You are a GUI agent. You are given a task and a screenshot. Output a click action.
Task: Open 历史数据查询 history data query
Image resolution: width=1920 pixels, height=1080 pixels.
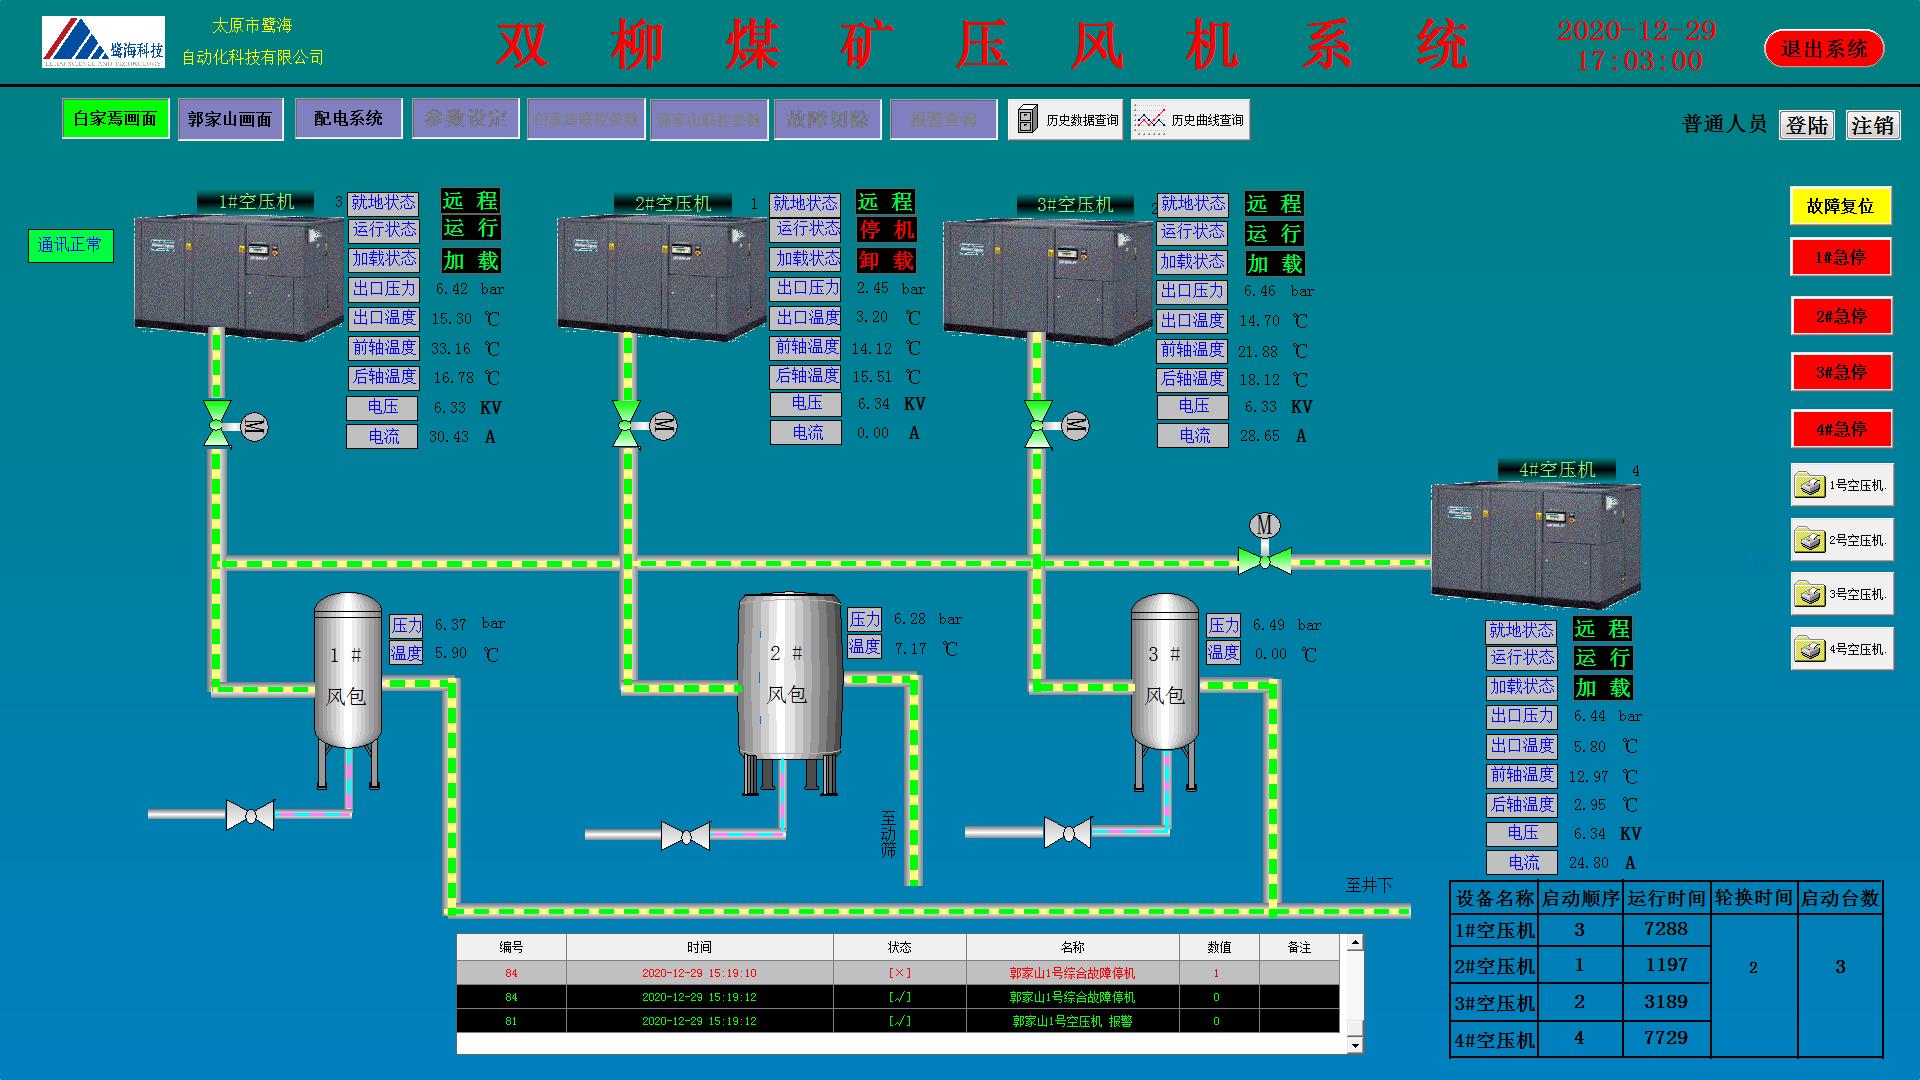pyautogui.click(x=1066, y=120)
